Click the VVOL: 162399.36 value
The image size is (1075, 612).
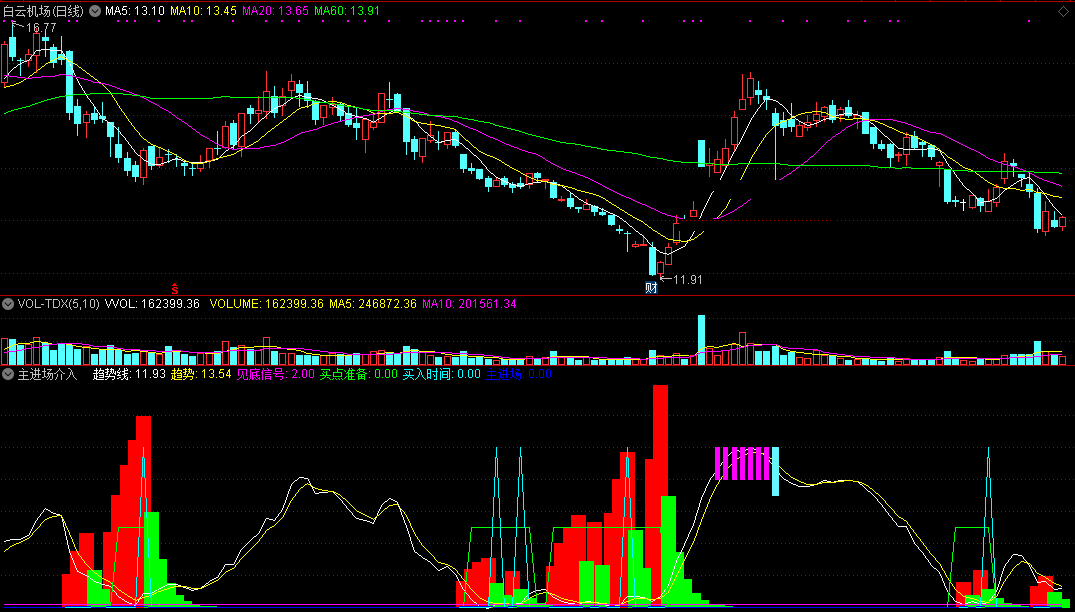[x=152, y=303]
